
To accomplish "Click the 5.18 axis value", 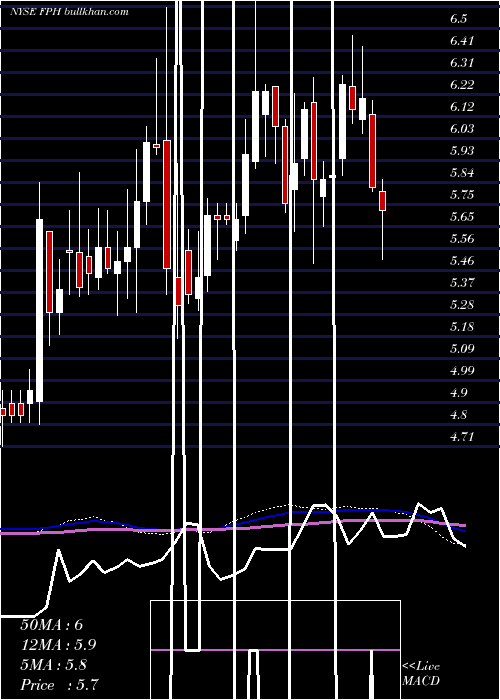I will [462, 327].
